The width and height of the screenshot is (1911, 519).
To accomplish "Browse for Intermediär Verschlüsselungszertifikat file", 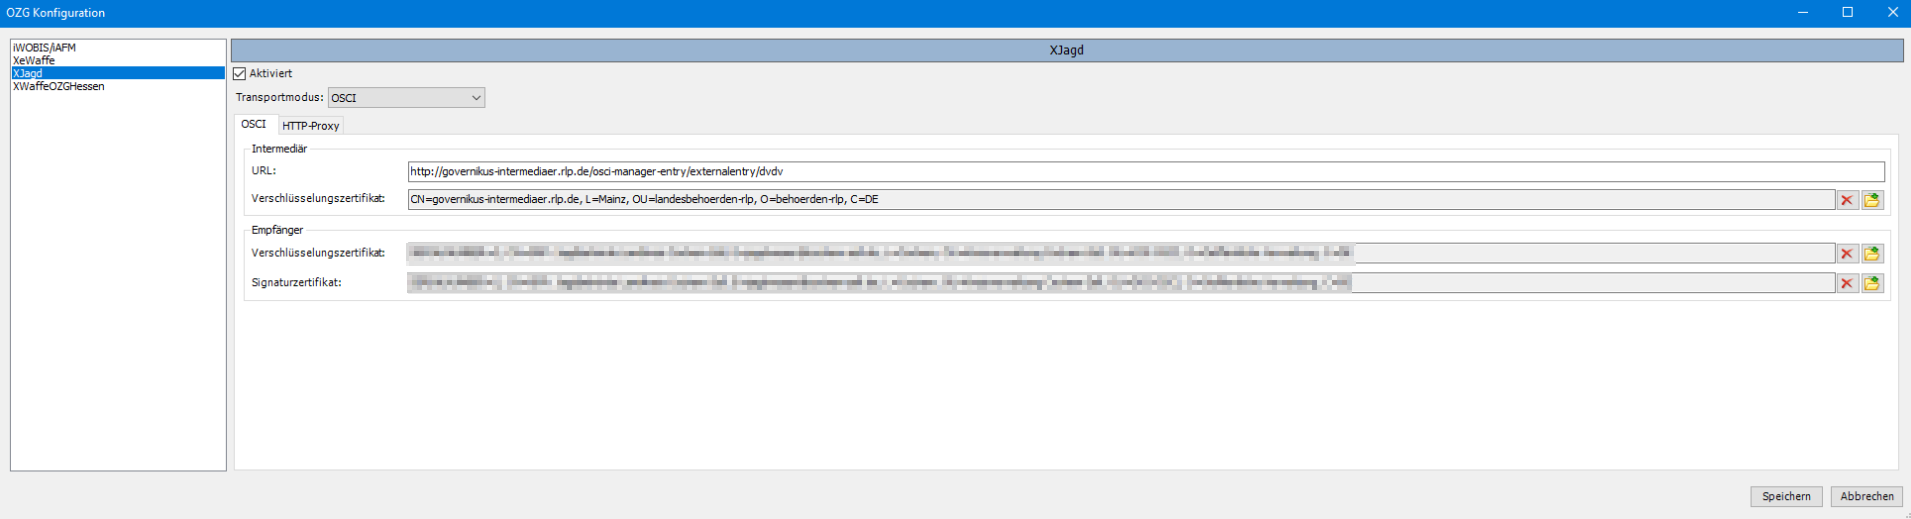I will coord(1872,200).
